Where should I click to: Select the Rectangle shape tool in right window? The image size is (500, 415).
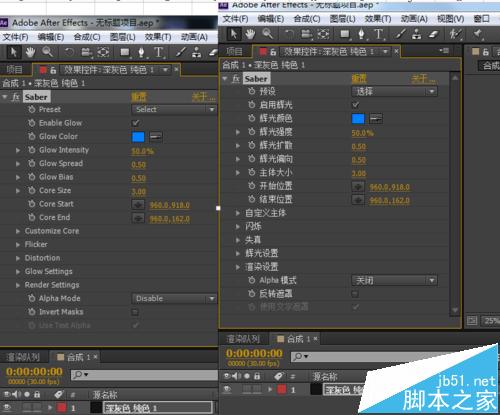pyautogui.click(x=345, y=34)
